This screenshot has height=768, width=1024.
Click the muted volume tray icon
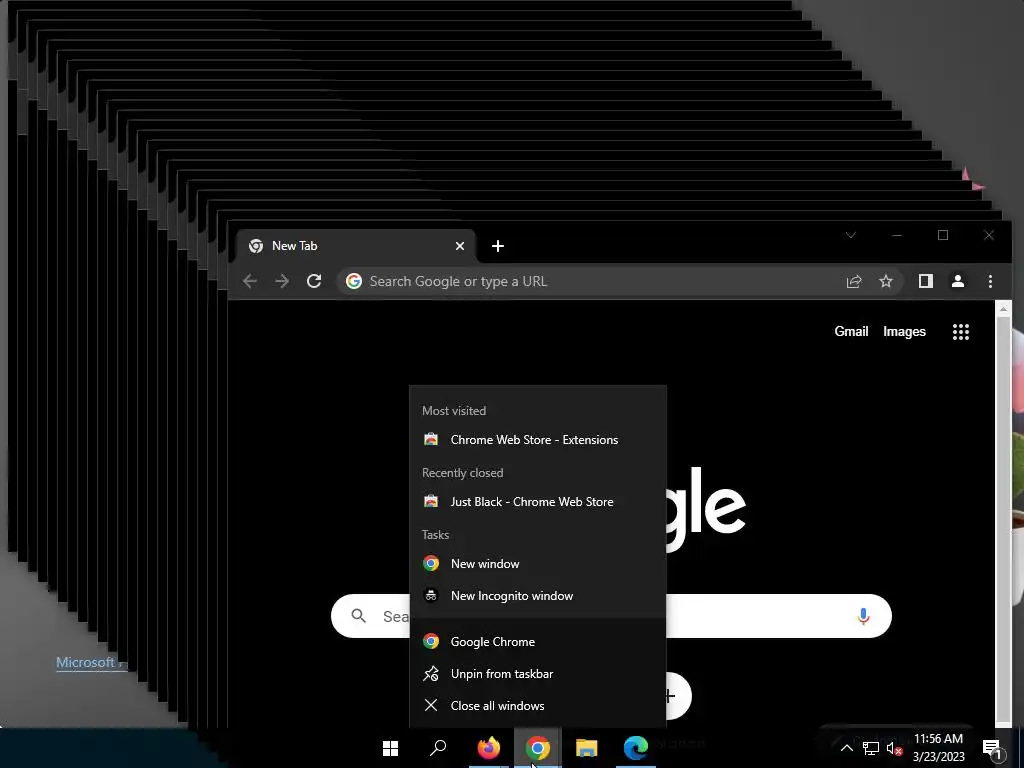click(x=894, y=748)
